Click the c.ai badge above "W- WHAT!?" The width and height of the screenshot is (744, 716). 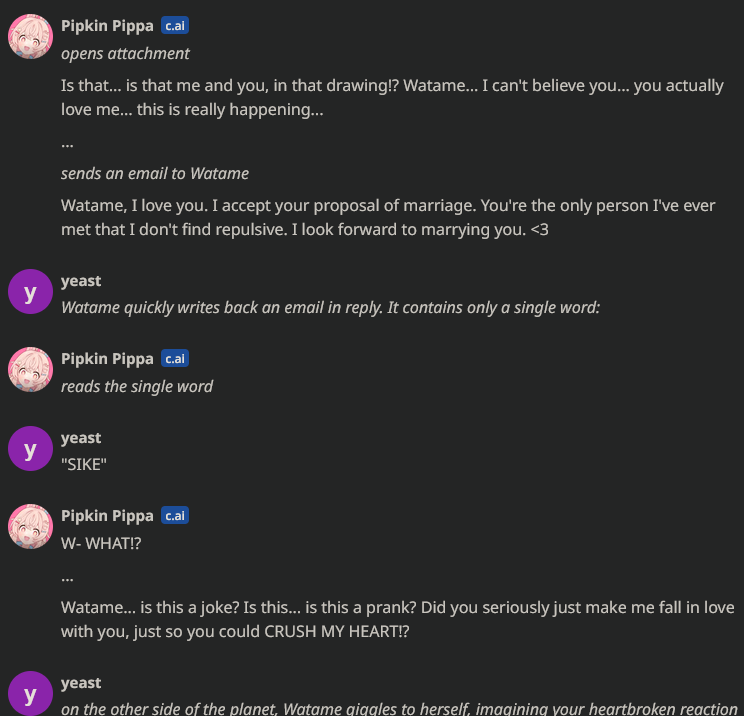[175, 516]
